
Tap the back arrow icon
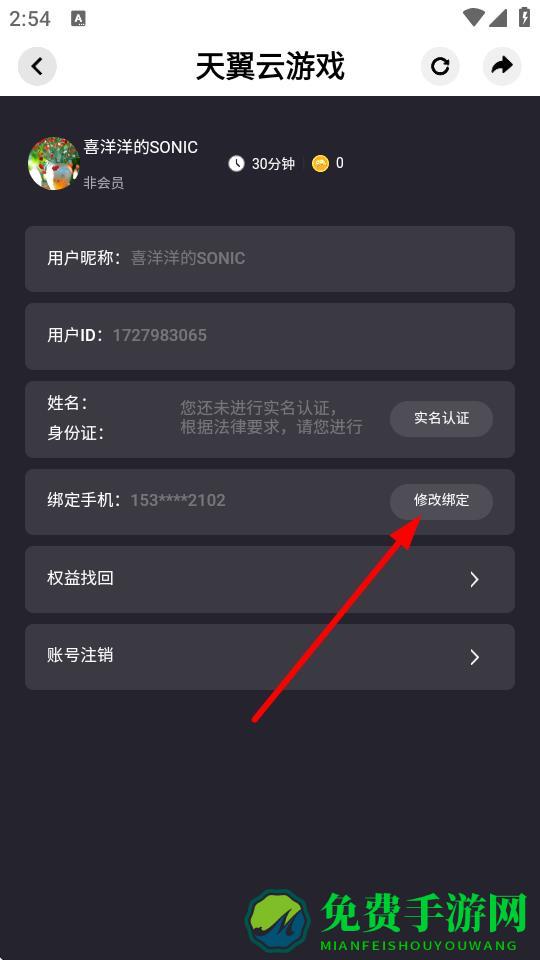[37, 66]
